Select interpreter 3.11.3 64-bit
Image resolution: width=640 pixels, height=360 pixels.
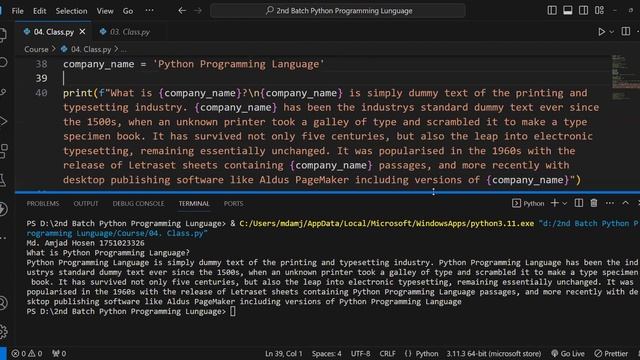[x=493, y=353]
